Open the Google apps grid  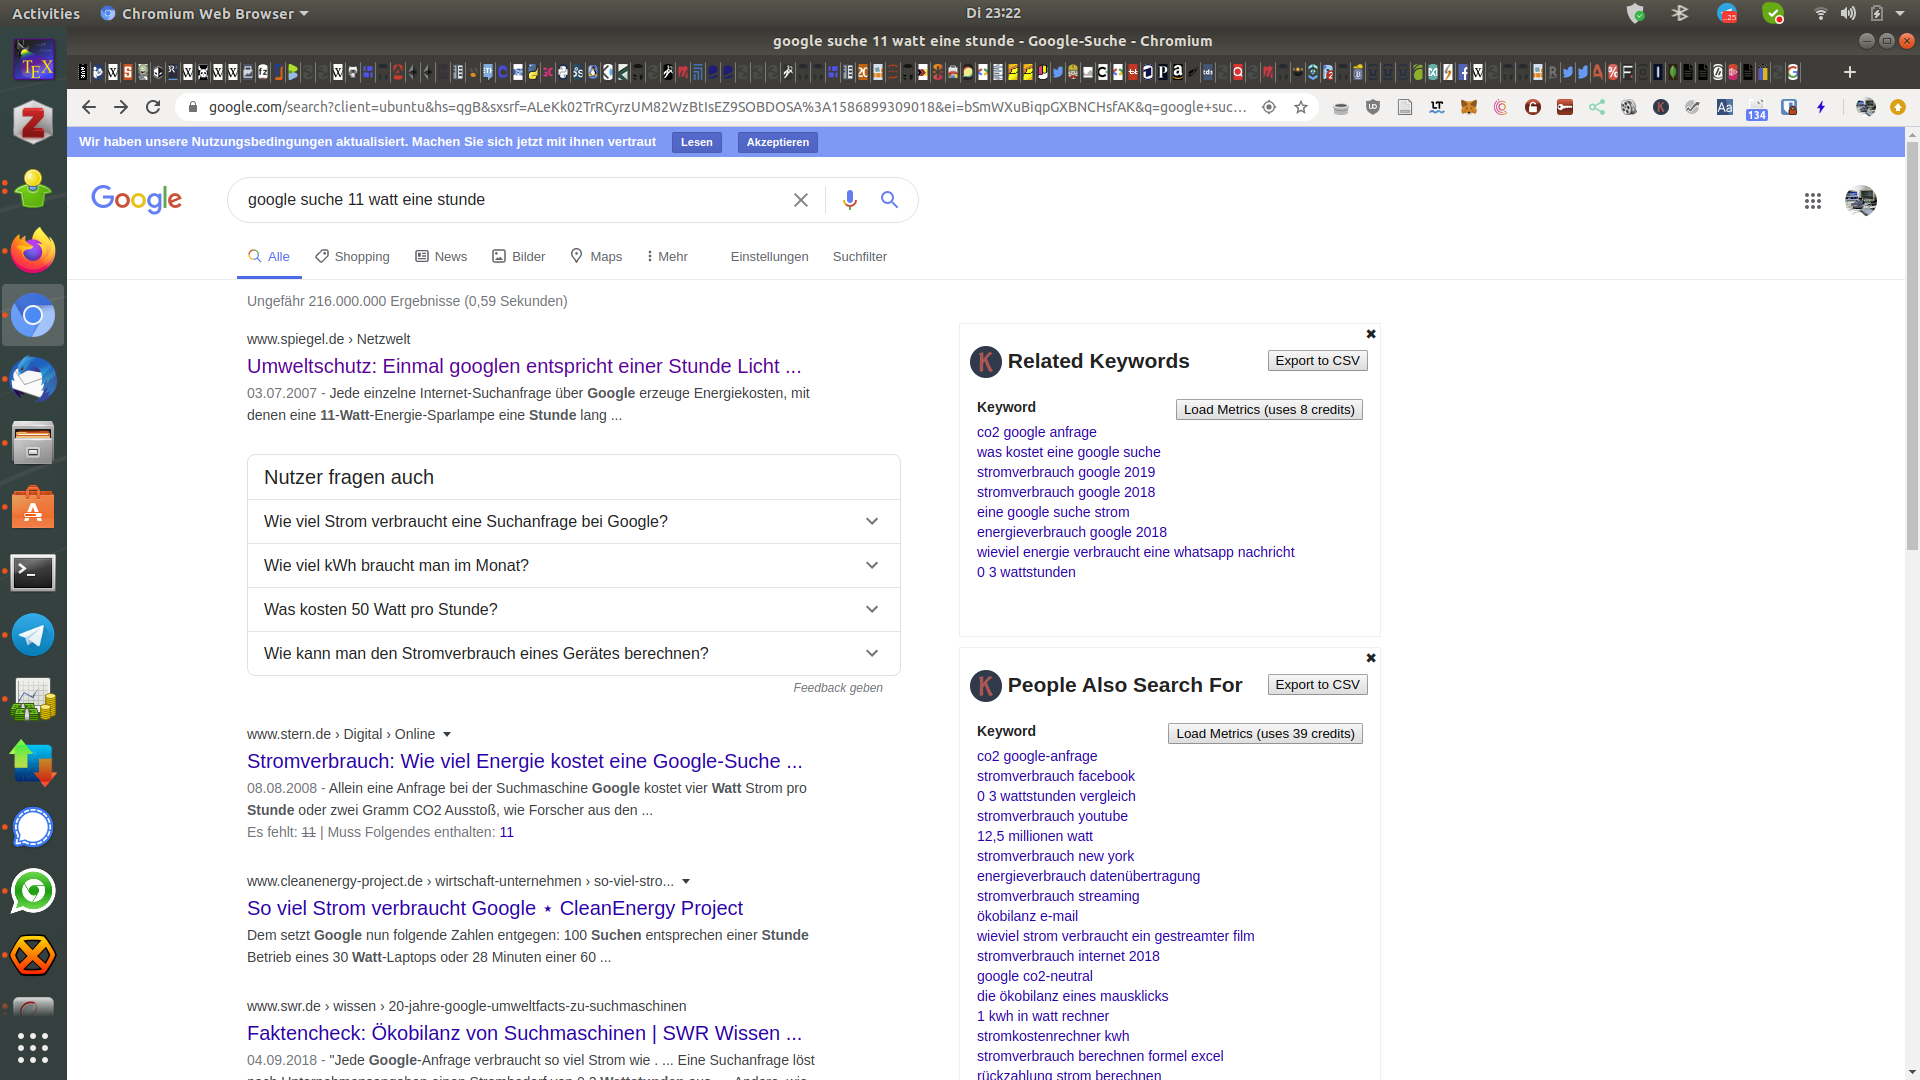click(1813, 201)
